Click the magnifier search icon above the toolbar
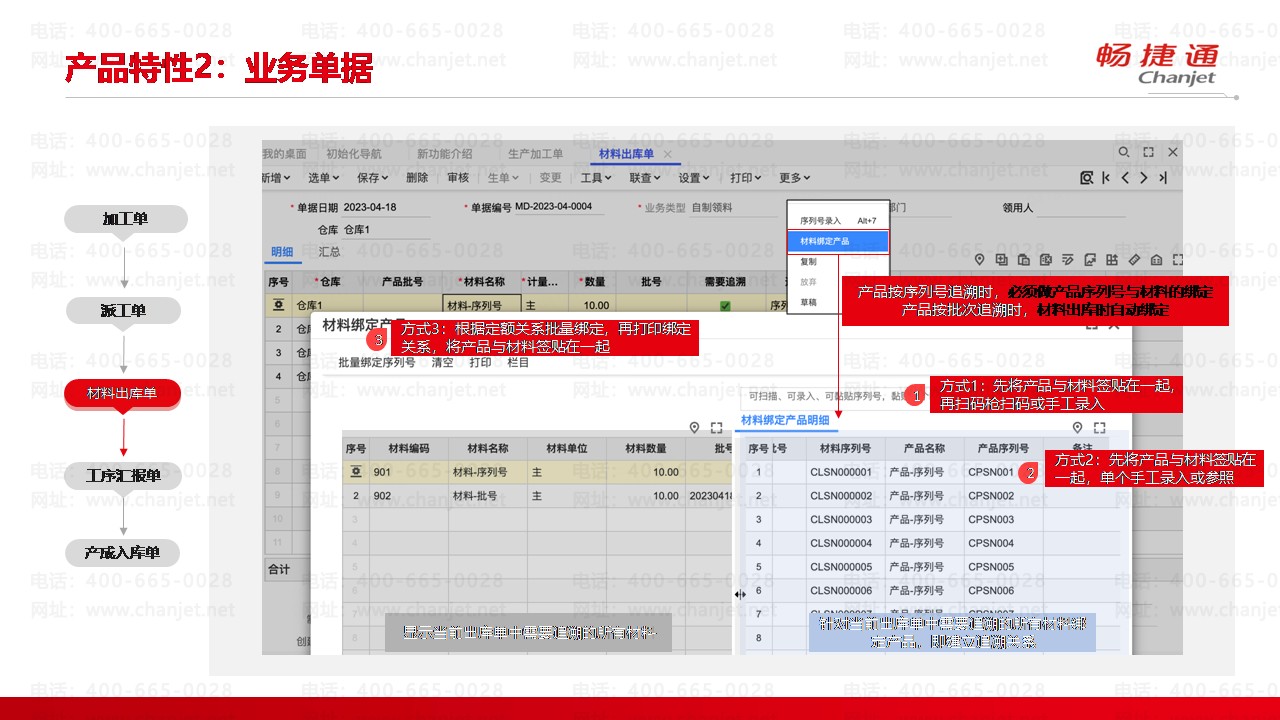This screenshot has height=720, width=1280. (1124, 153)
